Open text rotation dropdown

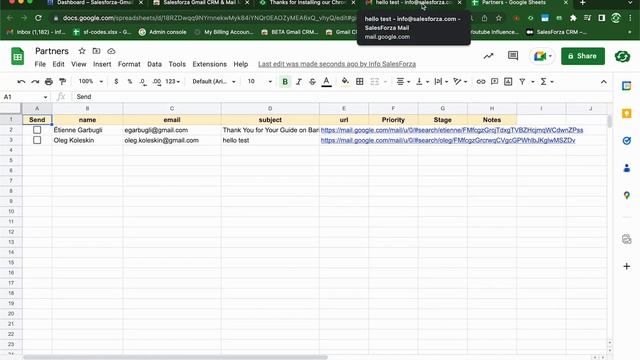tap(460, 82)
